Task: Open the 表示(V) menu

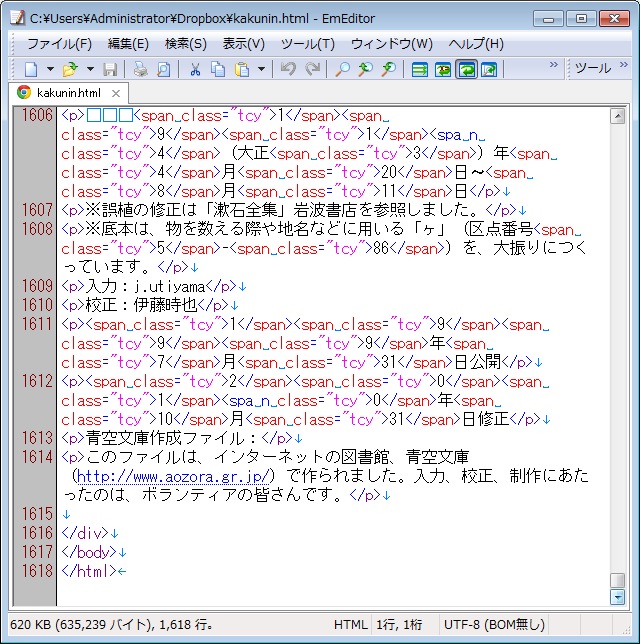Action: [x=244, y=44]
